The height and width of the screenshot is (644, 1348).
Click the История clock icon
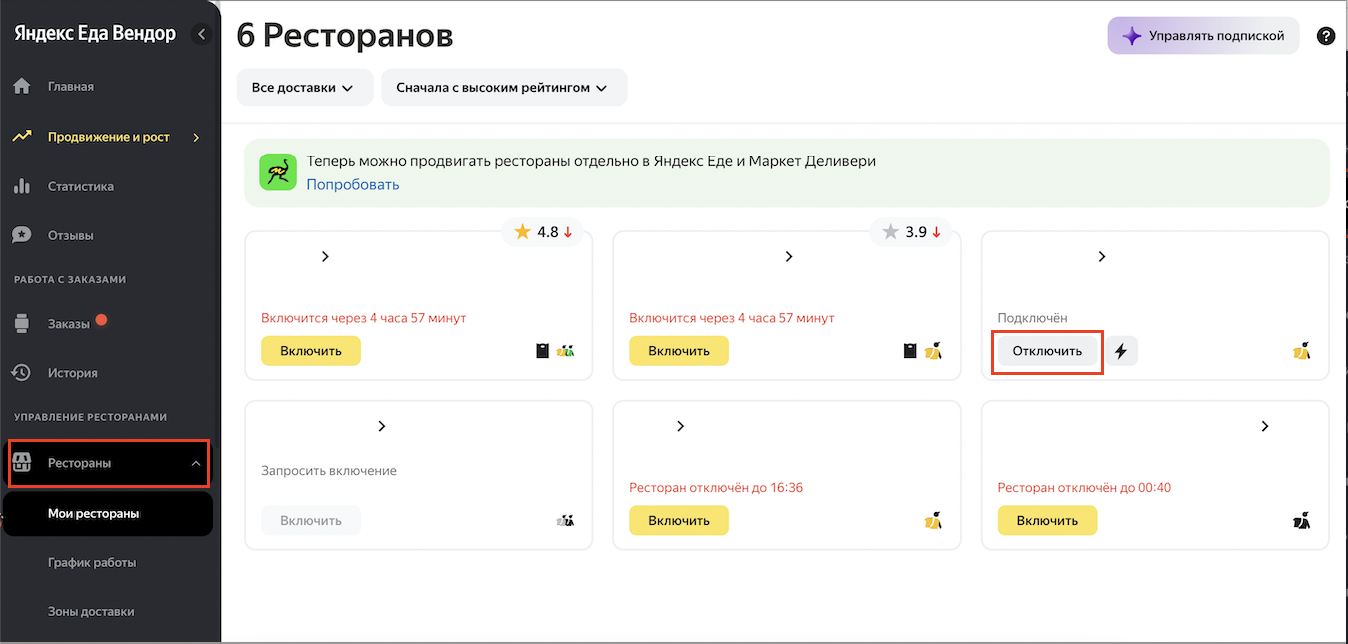21,373
